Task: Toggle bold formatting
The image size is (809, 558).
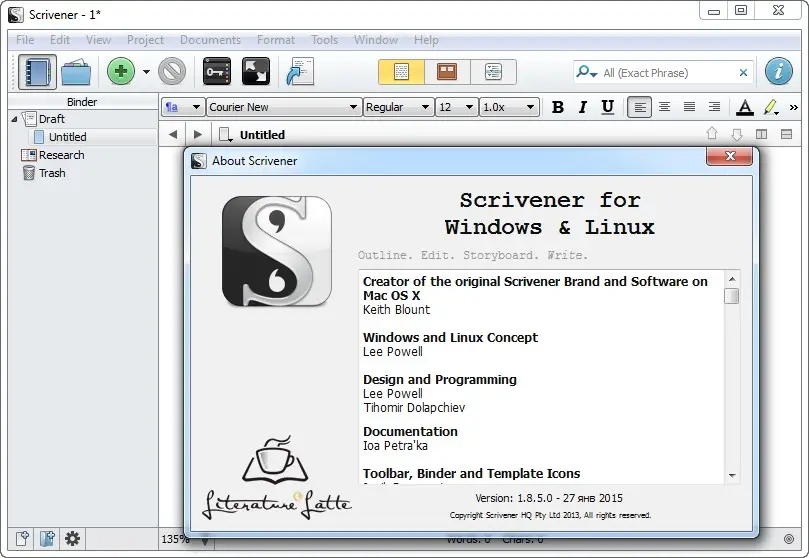Action: coord(558,107)
